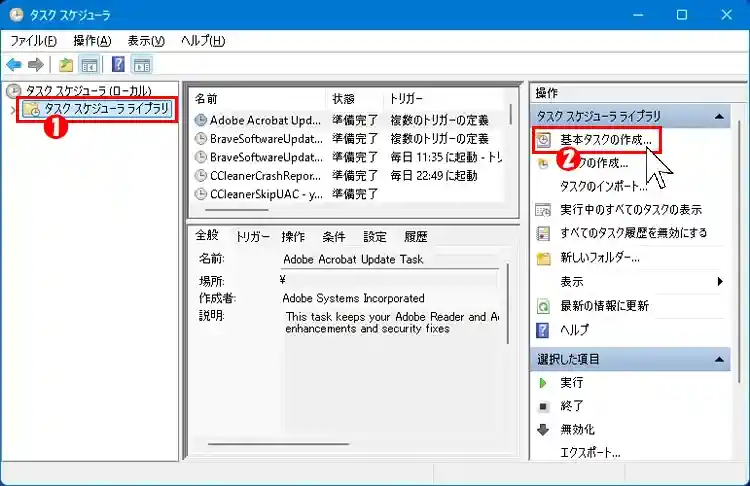Toggle the console tree pane toolbar icon
Screen dimensions: 750x486
pos(89,65)
